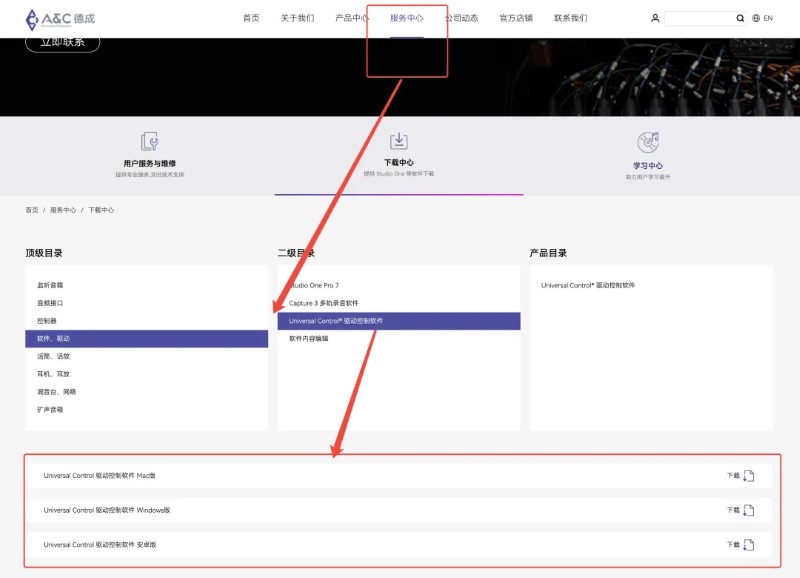Click the A&C 德成 logo
800x578 pixels.
pos(60,19)
